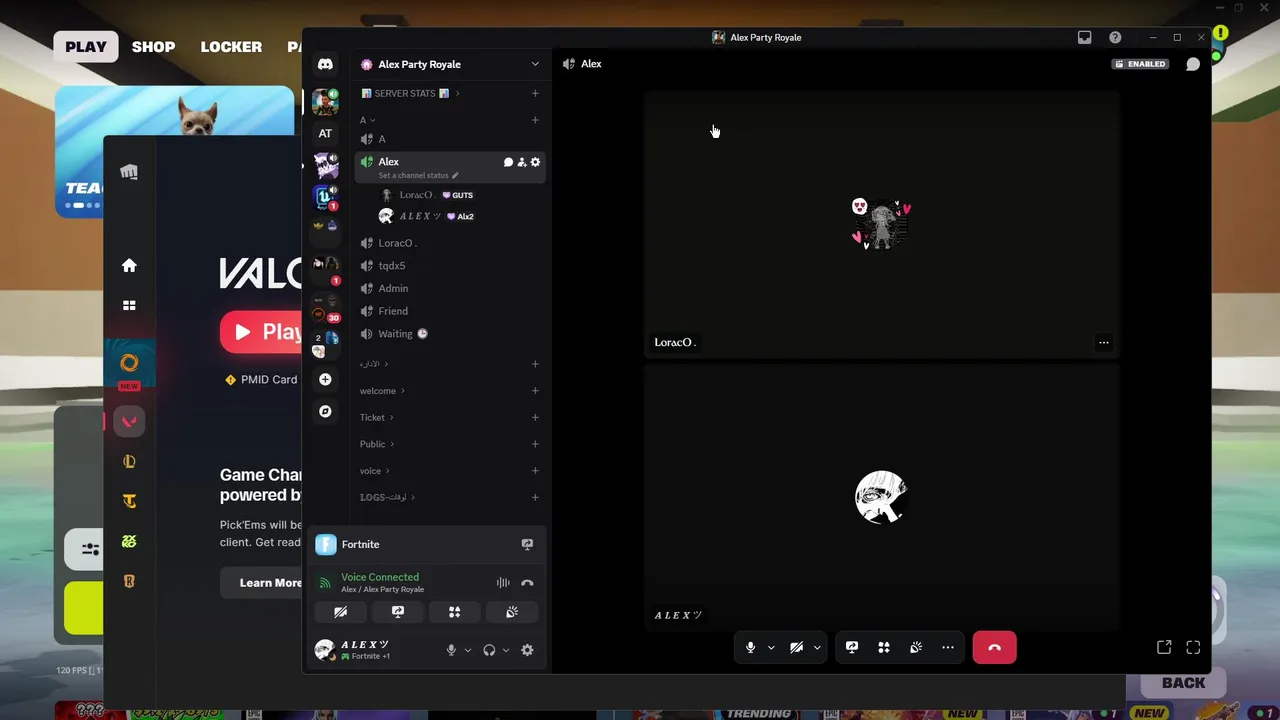1280x720 pixels.
Task: Add channel to the LOGS category
Action: (x=535, y=497)
